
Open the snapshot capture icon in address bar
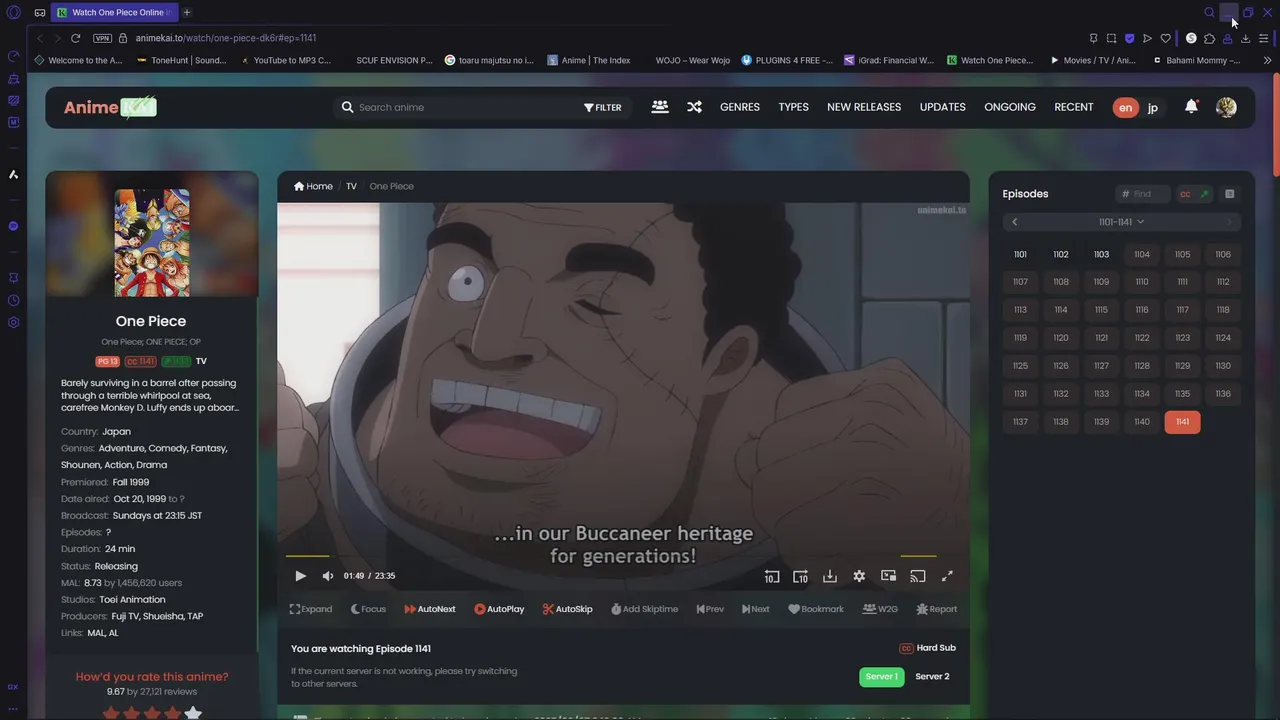pos(1111,38)
